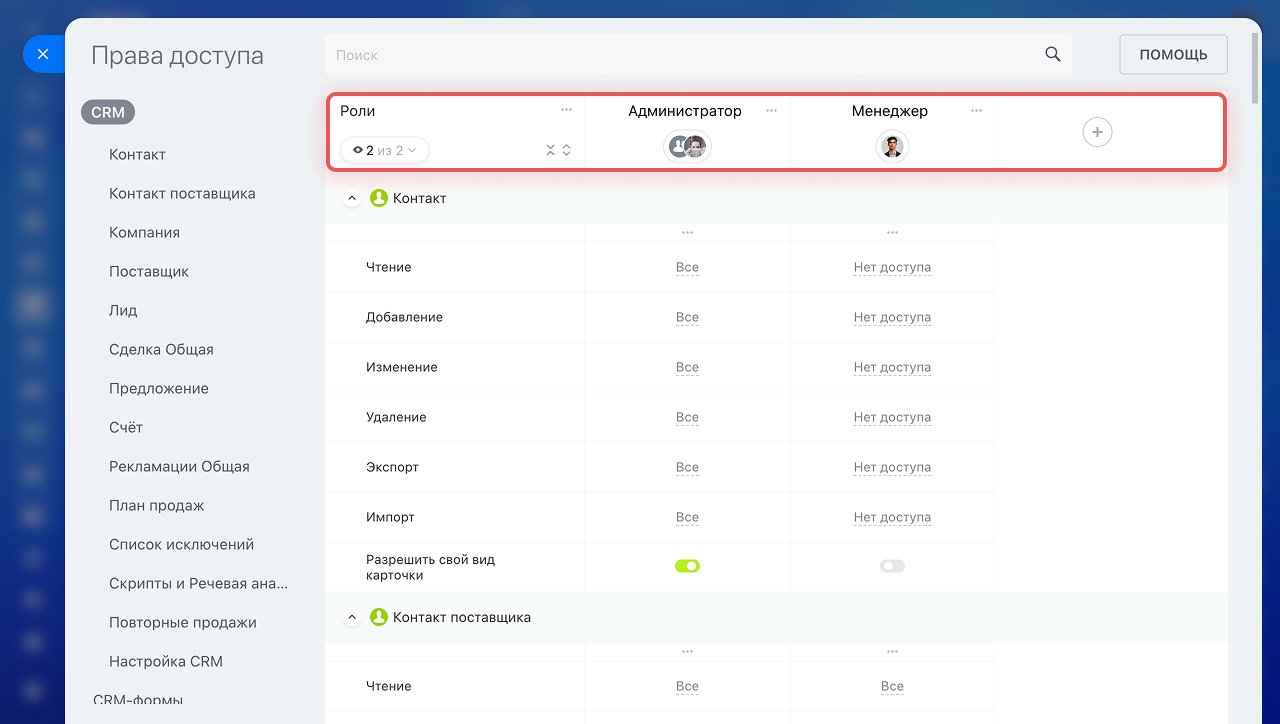Click Менеджер user avatar
The width and height of the screenshot is (1280, 724).
coord(892,147)
